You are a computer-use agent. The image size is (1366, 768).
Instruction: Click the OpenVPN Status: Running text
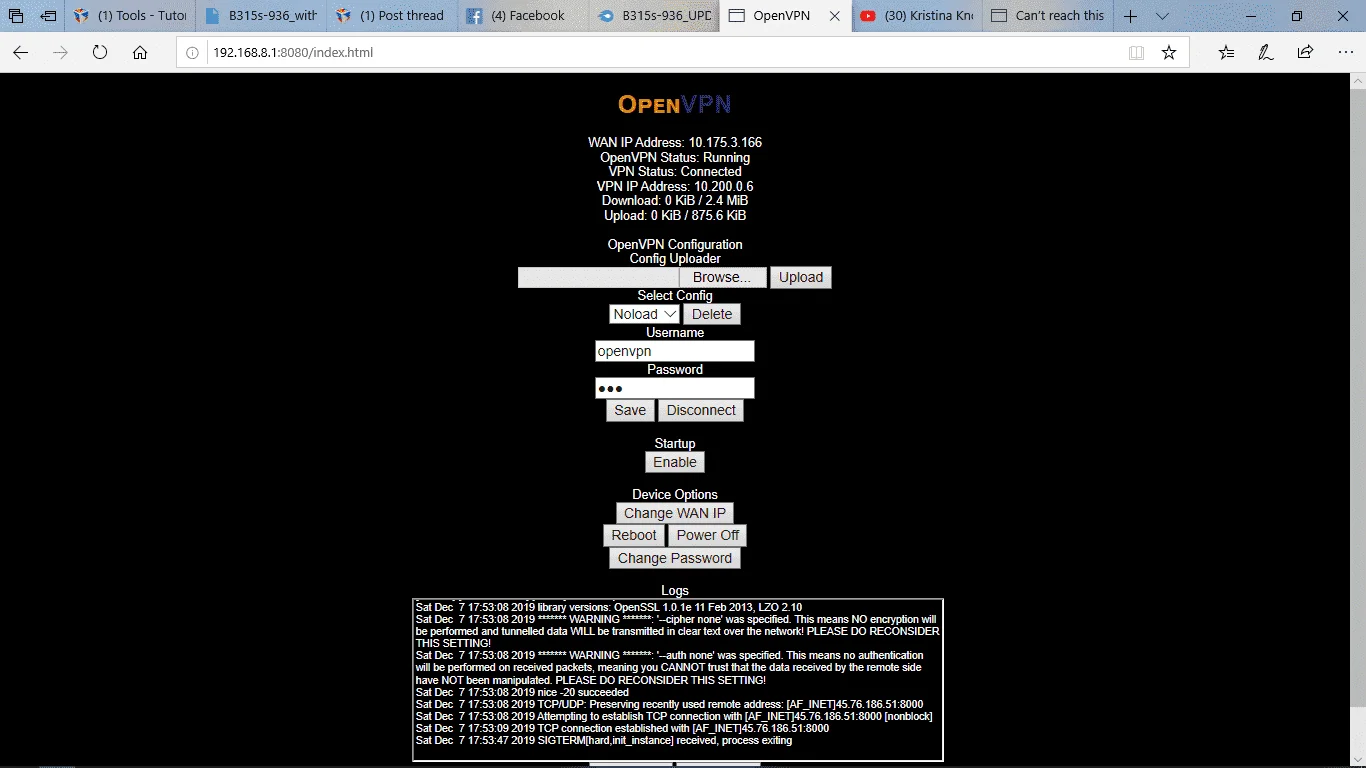coord(675,157)
